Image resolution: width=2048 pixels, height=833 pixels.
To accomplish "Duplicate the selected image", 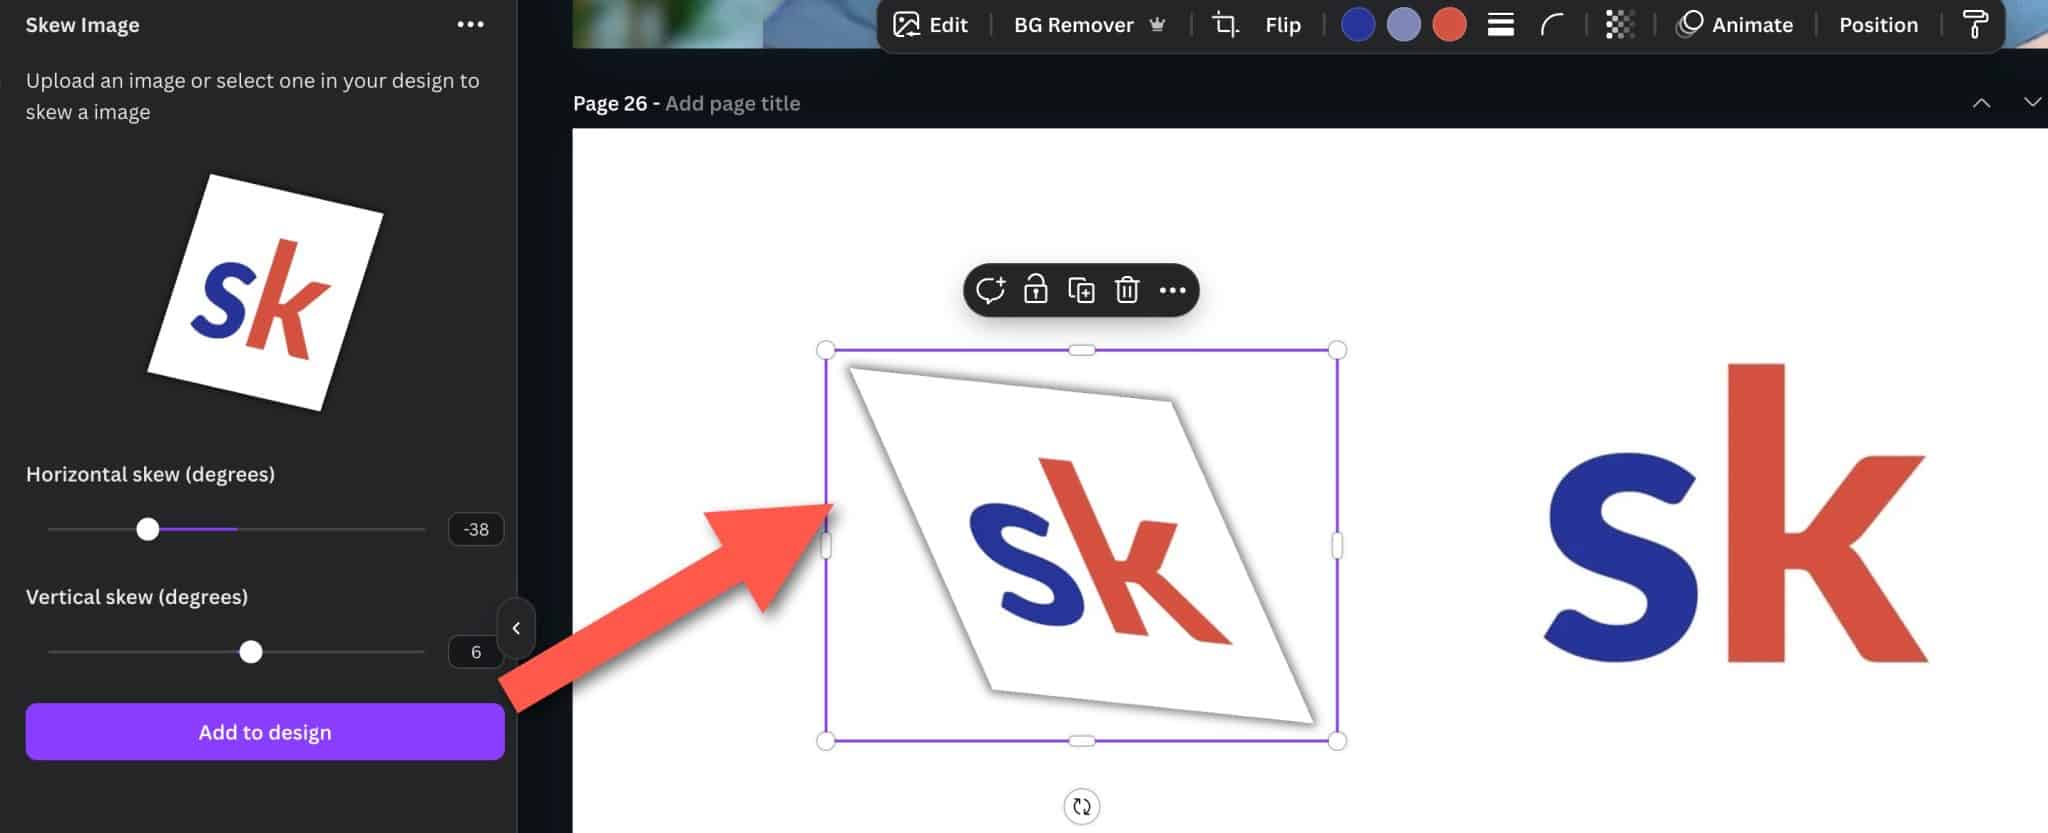I will pos(1081,290).
